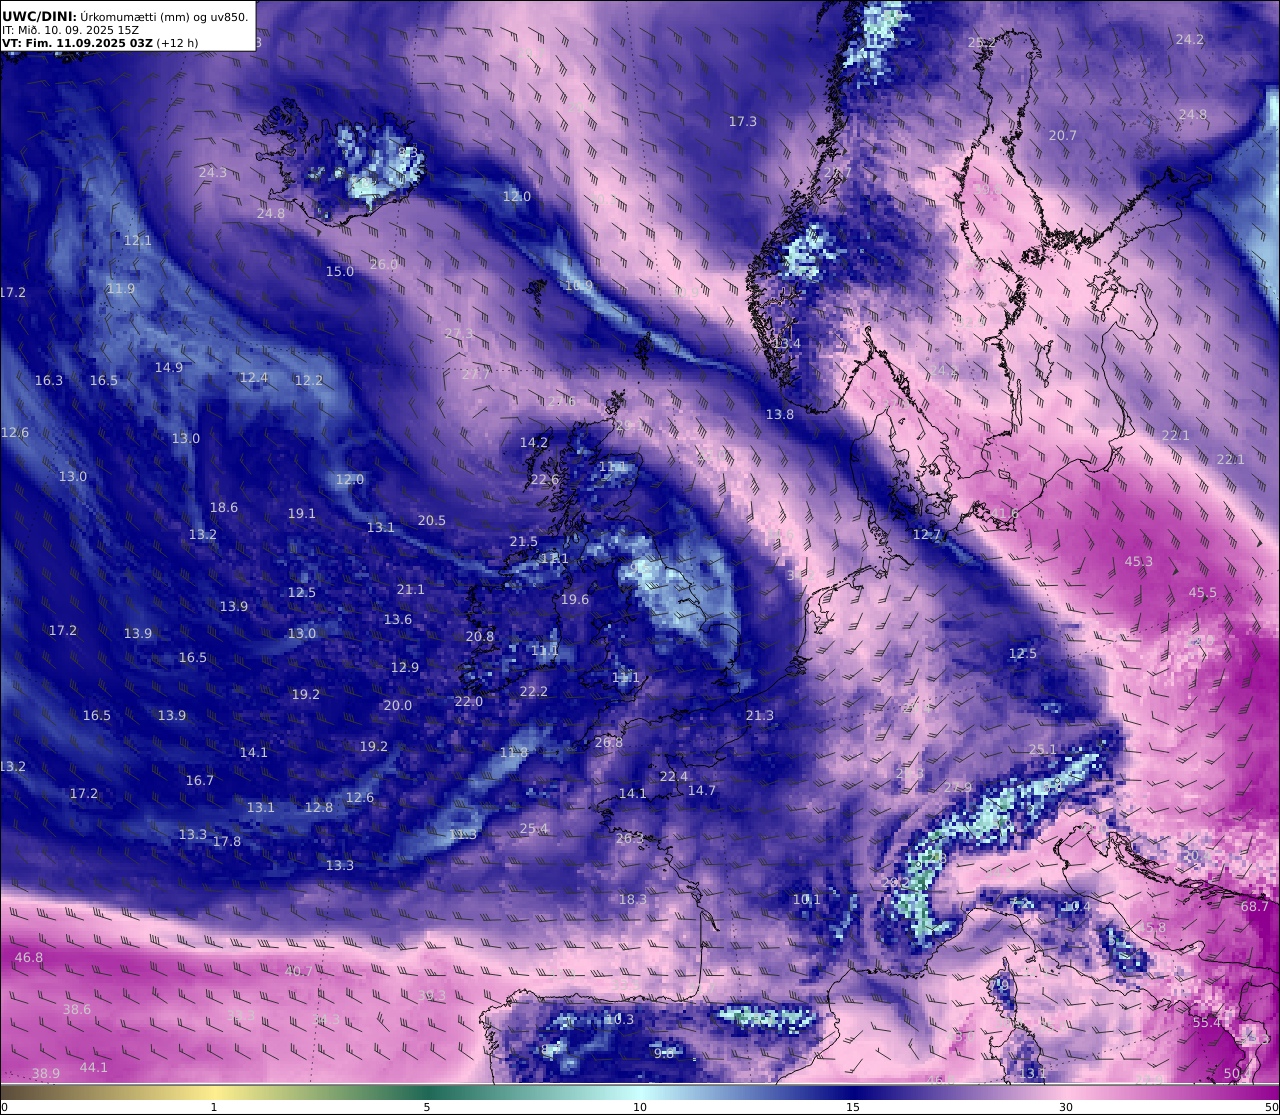Click the 16.3 value near the left edge
The image size is (1280, 1115).
[49, 381]
